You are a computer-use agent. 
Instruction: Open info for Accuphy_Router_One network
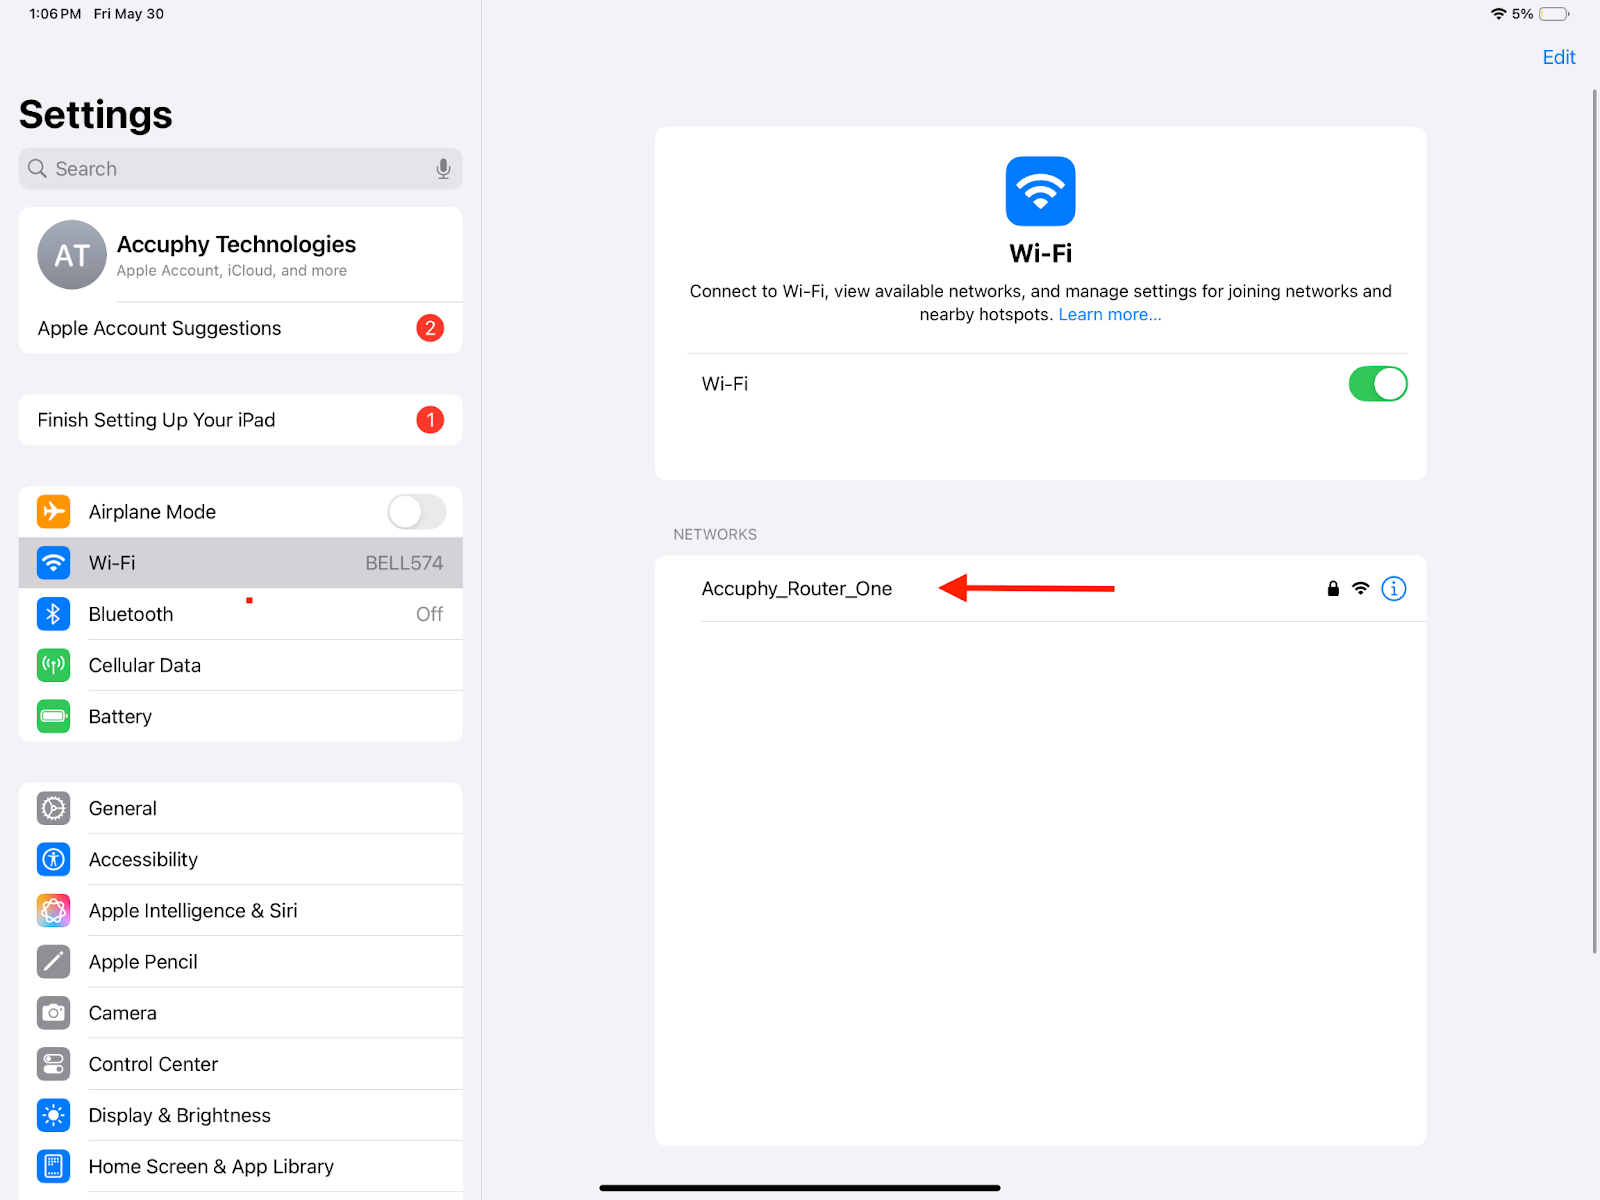pos(1393,589)
